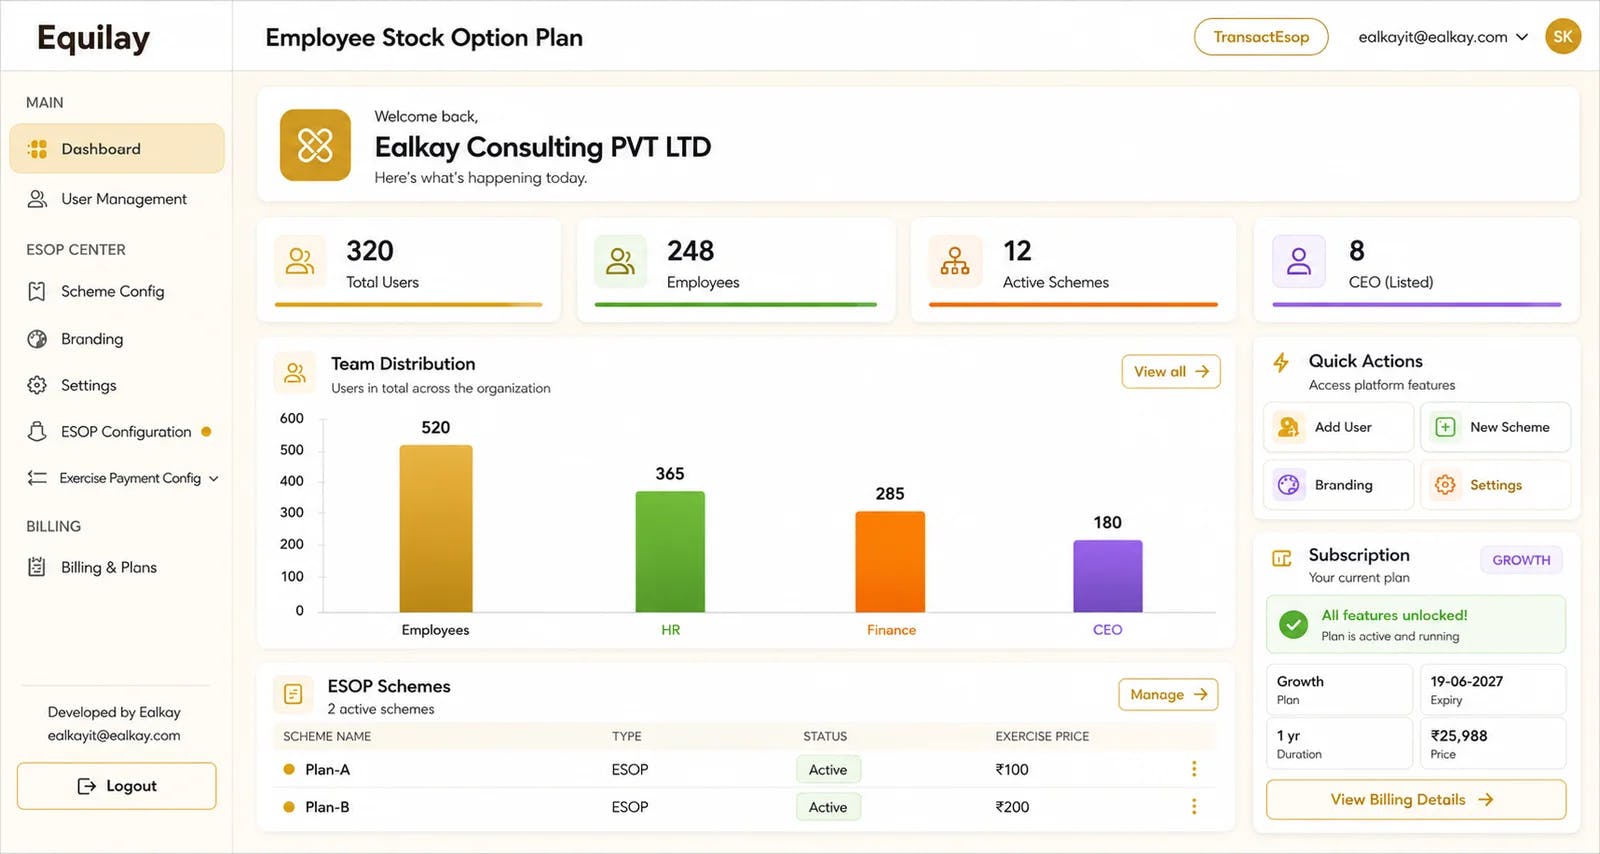Click View all in Team Distribution

1171,371
